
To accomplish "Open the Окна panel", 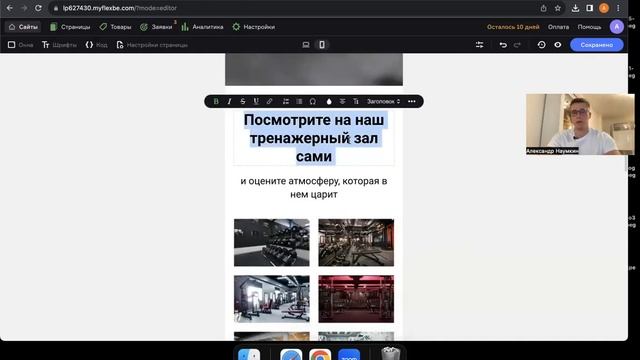I will [20, 45].
